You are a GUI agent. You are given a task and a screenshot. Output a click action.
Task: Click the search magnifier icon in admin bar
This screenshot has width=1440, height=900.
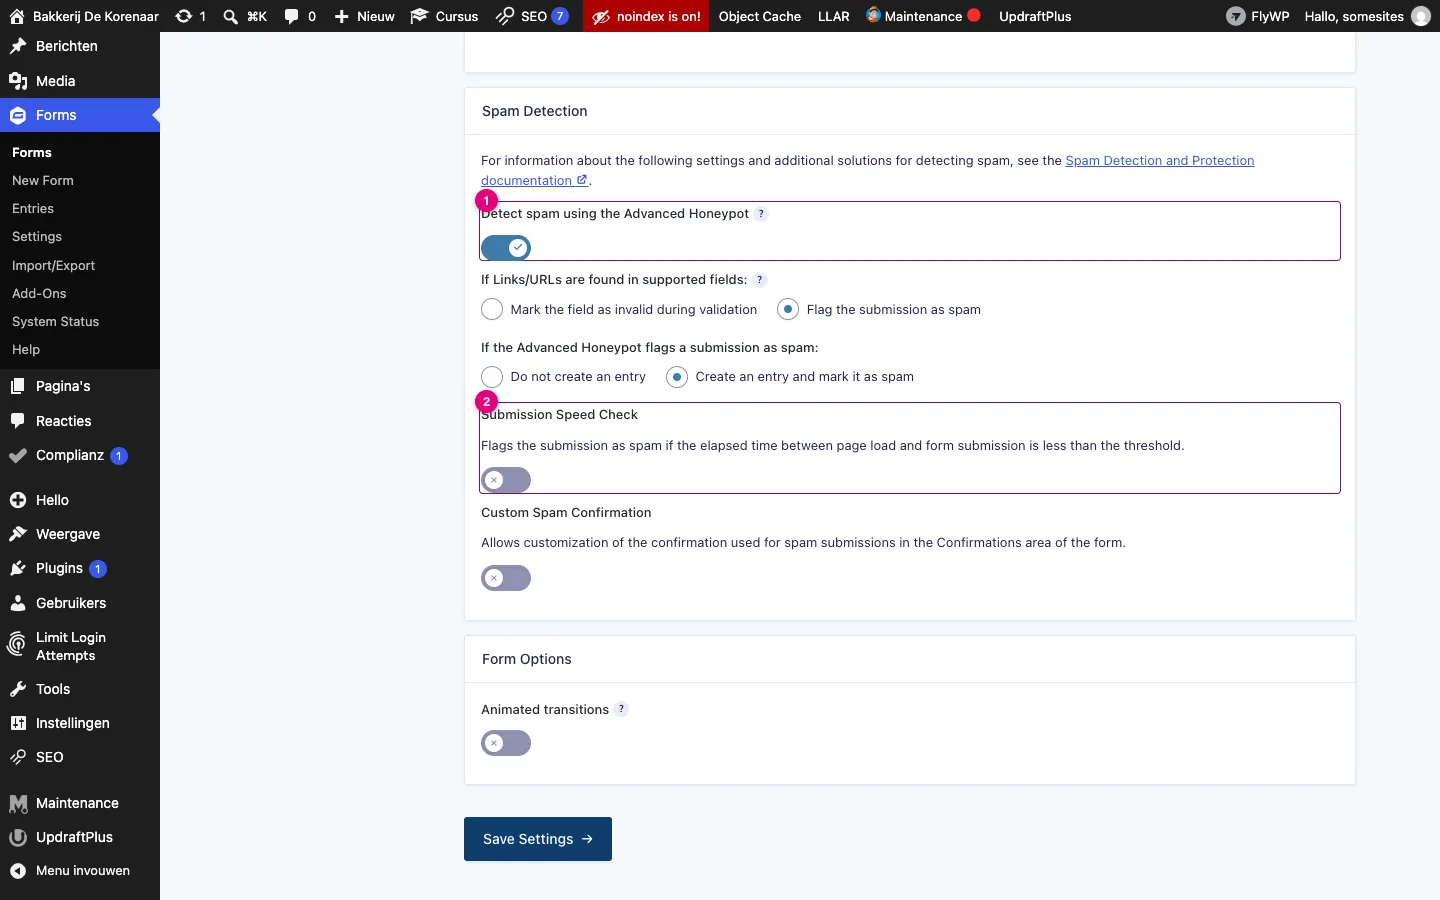(230, 16)
